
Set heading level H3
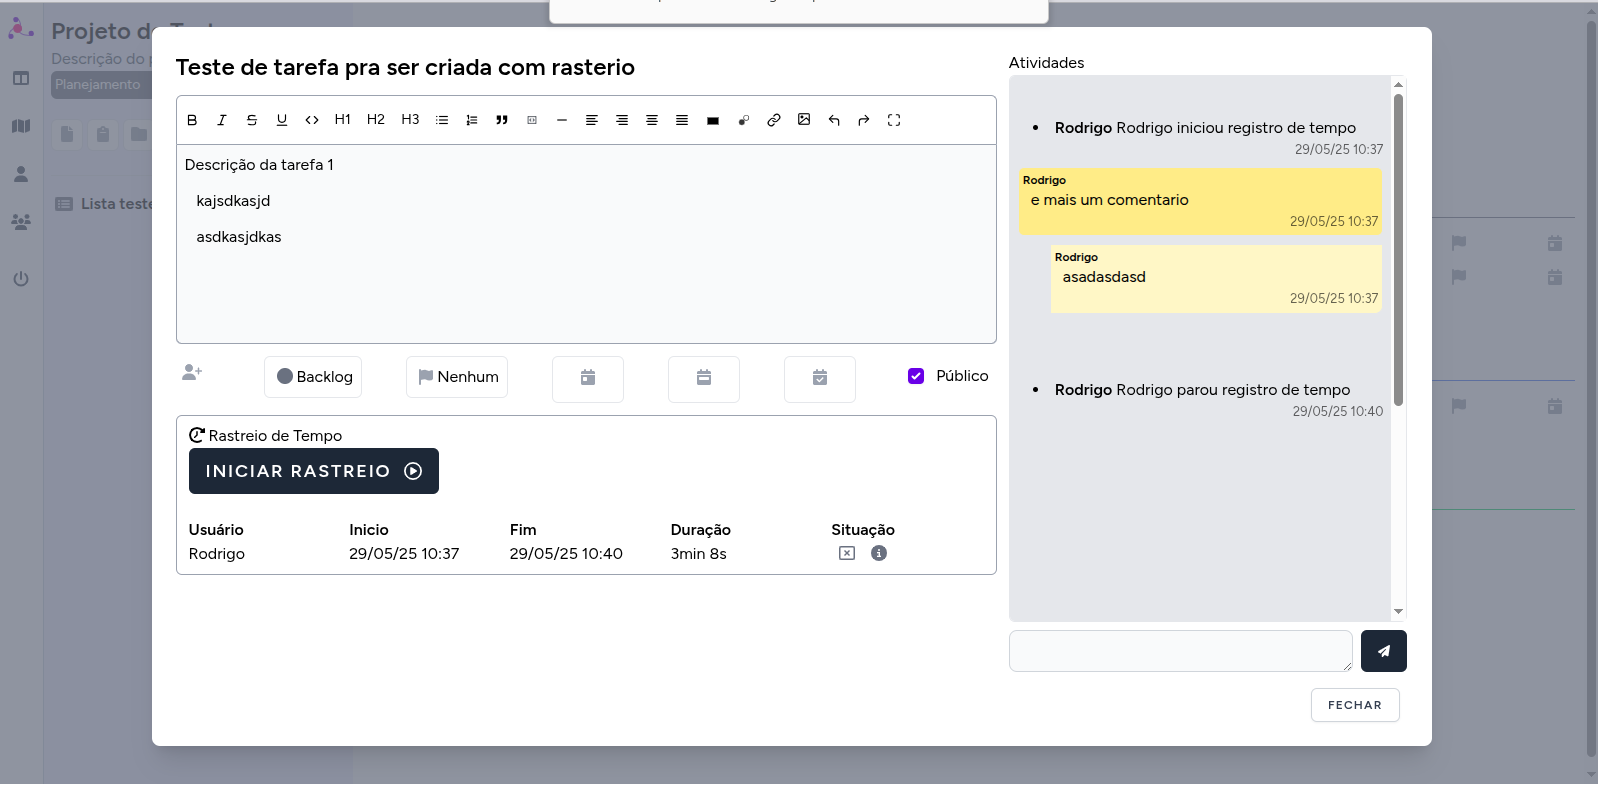point(410,120)
